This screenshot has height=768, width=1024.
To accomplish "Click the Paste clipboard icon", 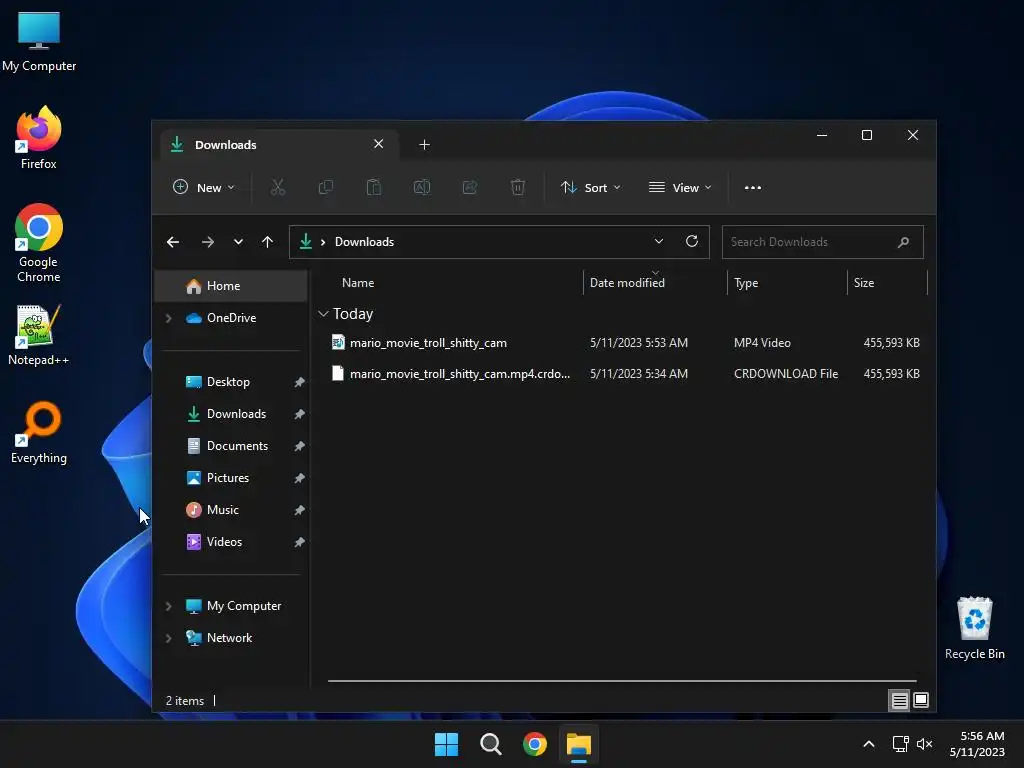I will [374, 187].
